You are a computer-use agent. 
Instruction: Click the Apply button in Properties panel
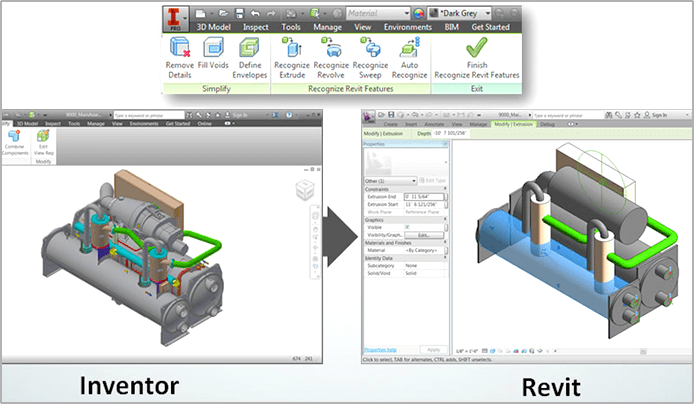click(x=433, y=350)
